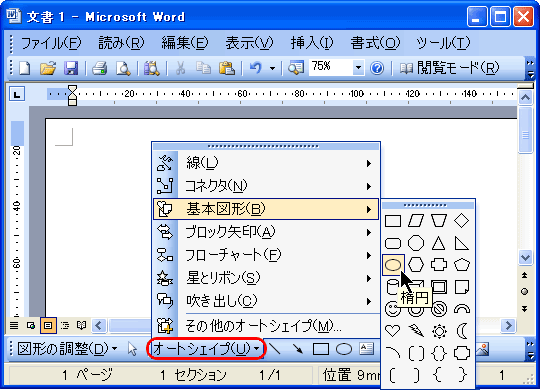
Task: Select the double brace shape
Action: click(439, 353)
